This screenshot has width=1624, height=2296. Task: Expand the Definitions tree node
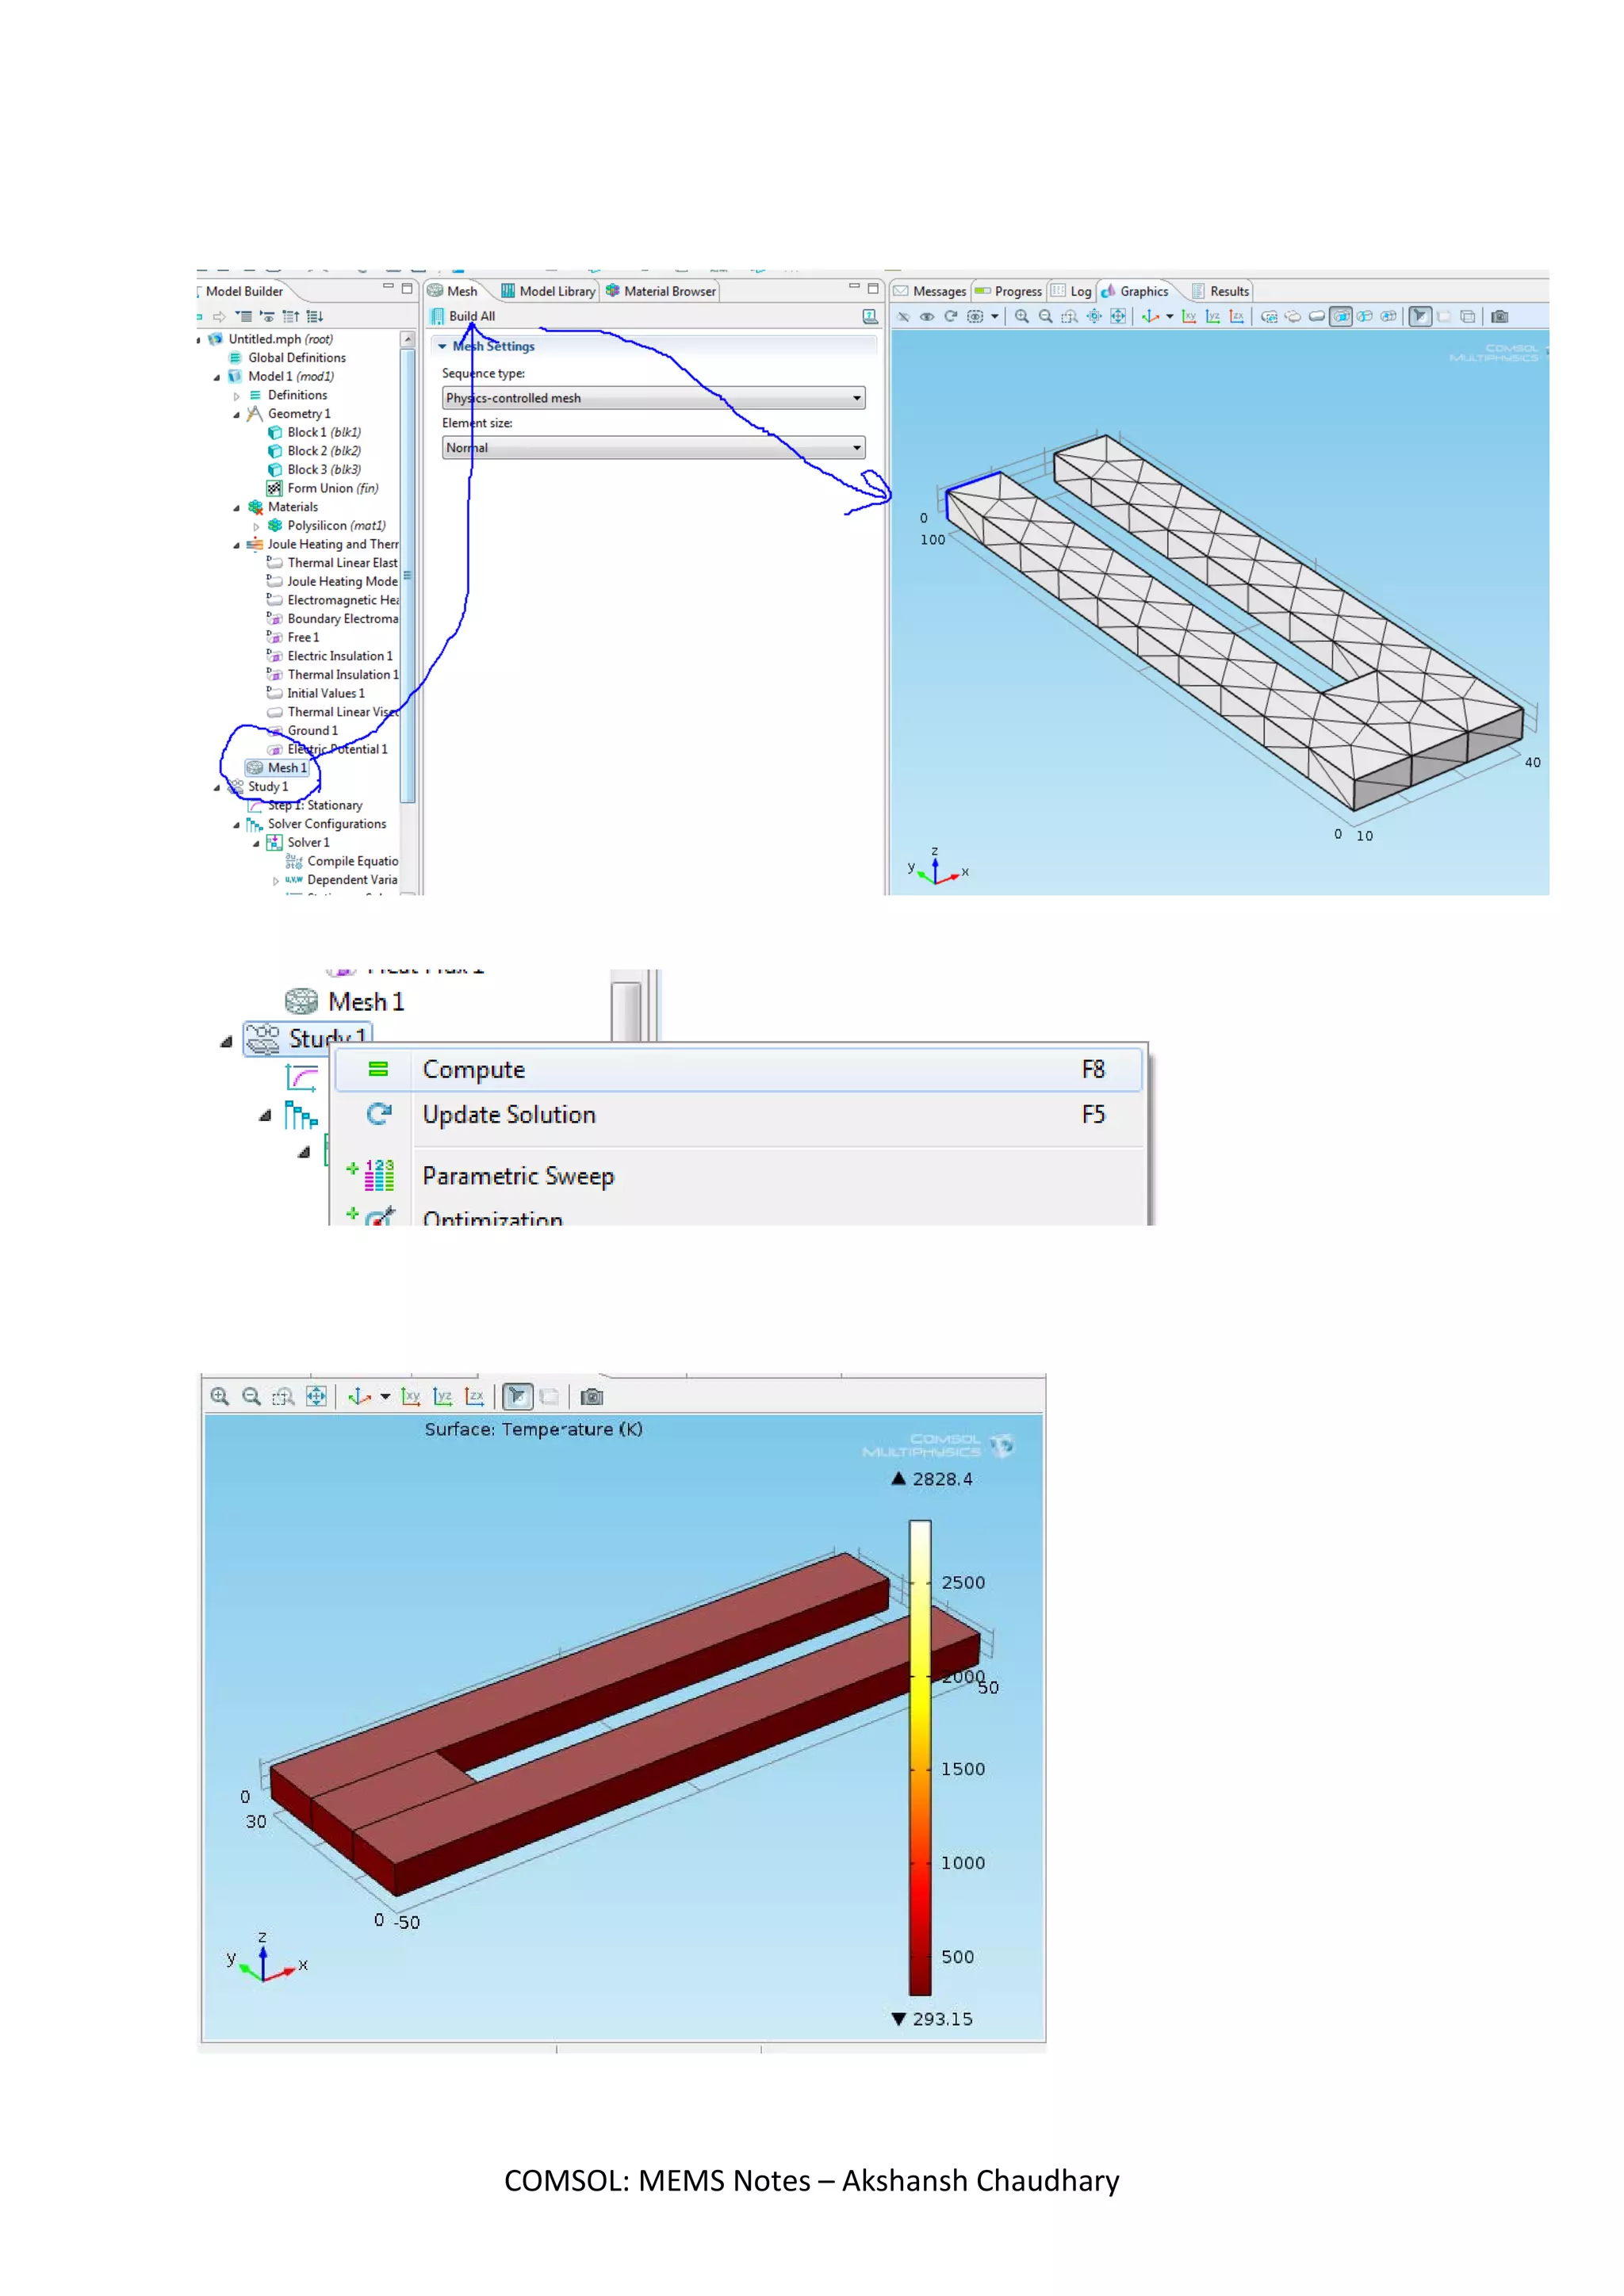pos(237,396)
